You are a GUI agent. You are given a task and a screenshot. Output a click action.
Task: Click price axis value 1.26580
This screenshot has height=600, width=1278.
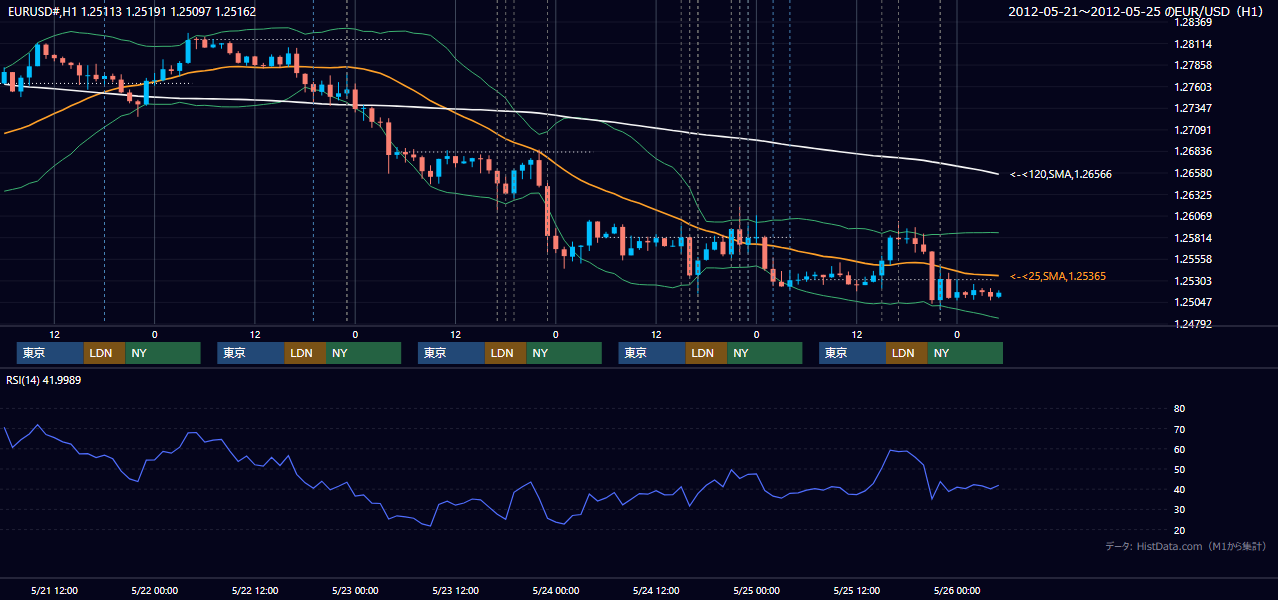(x=1192, y=173)
